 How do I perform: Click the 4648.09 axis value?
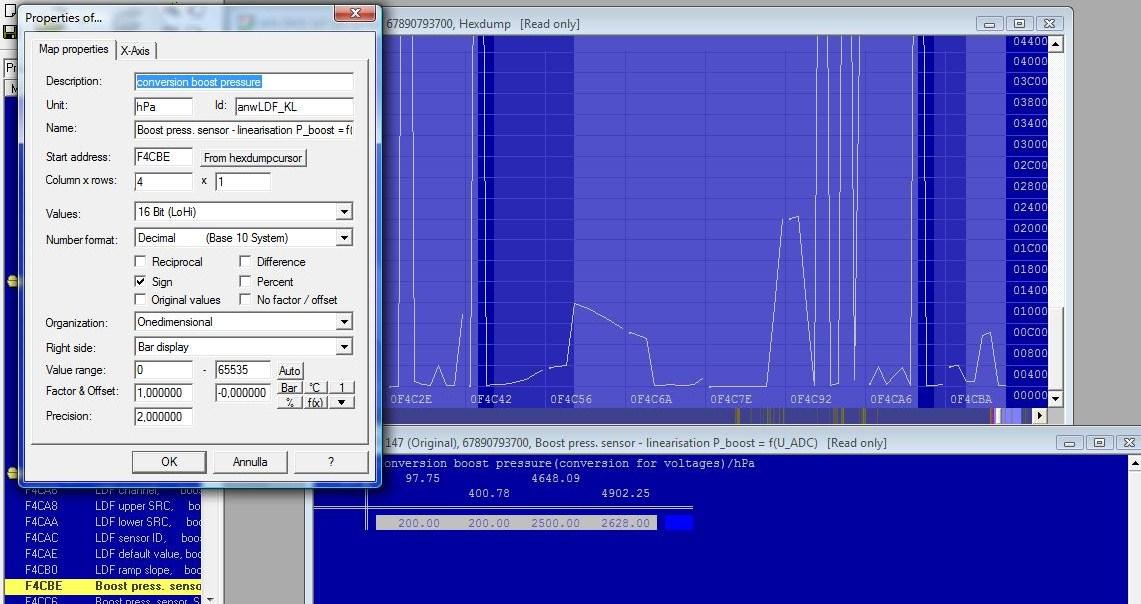pos(555,478)
